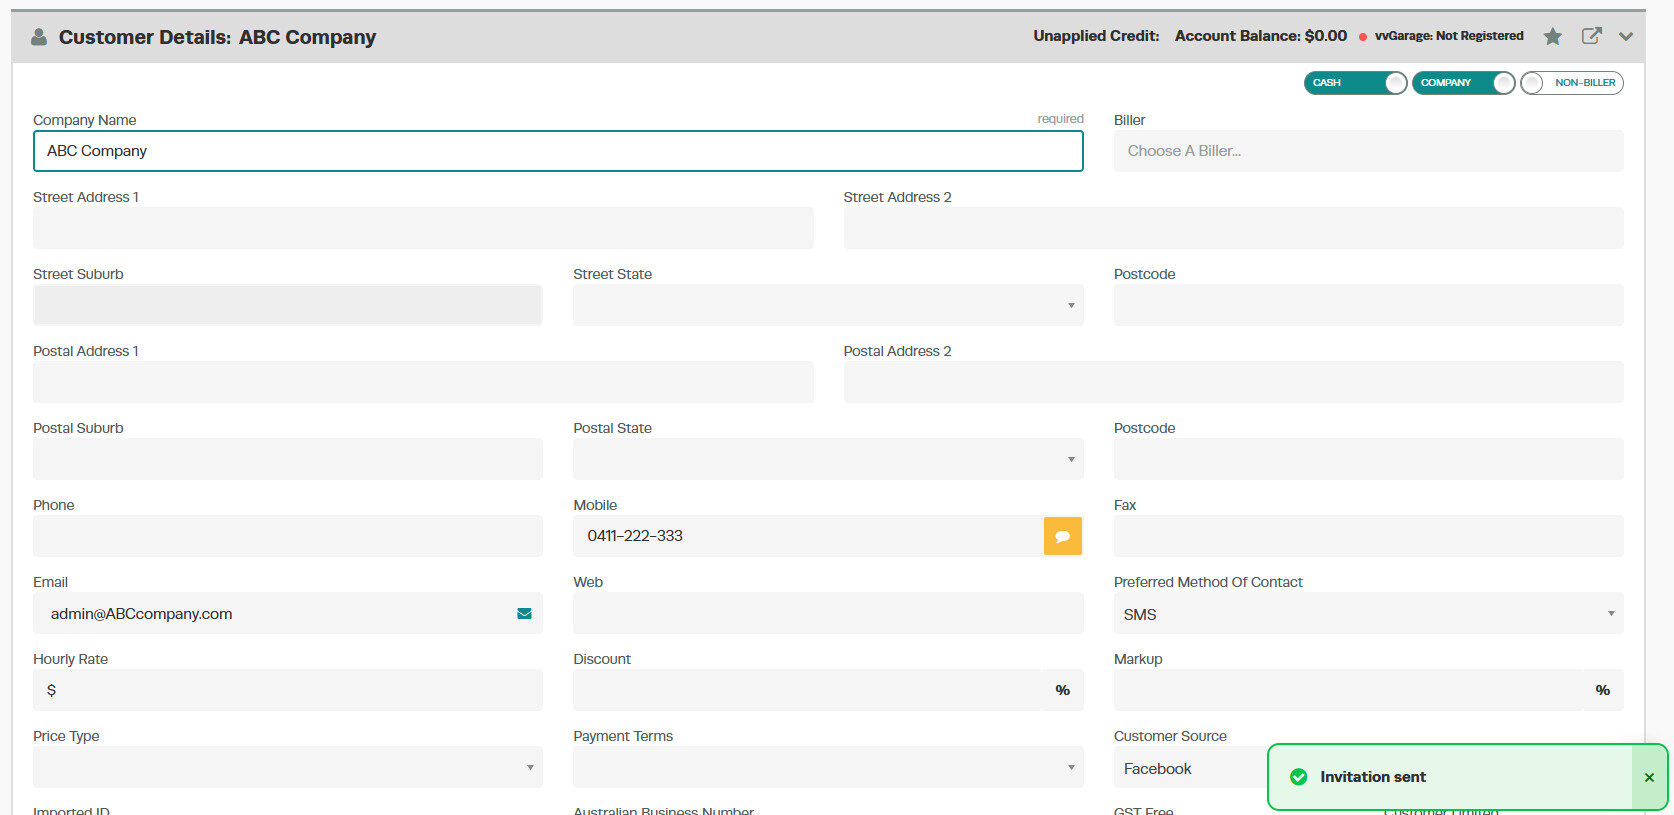
Task: Click the star favorite icon in header
Action: [x=1552, y=37]
